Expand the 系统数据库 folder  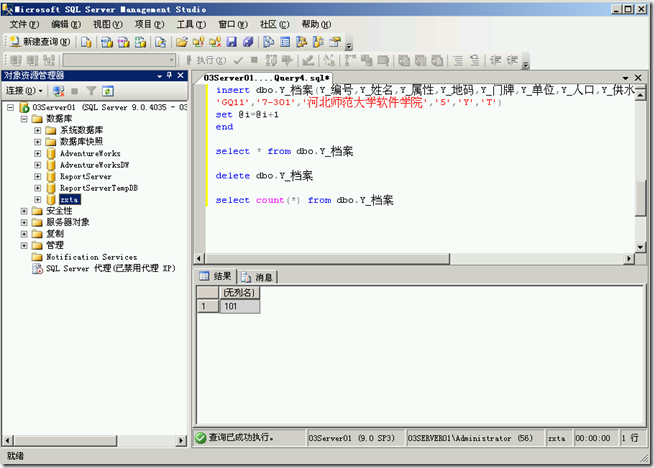[x=38, y=130]
